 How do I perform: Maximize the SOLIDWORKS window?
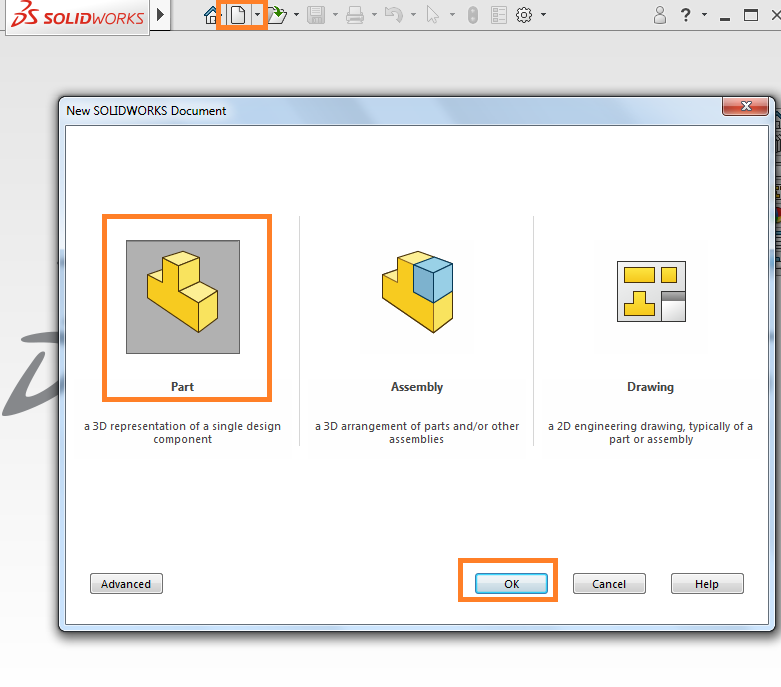click(x=751, y=15)
